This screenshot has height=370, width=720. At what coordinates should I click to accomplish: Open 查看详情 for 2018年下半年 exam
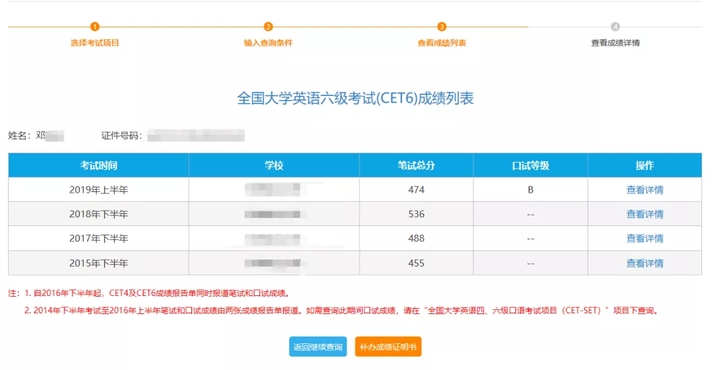[645, 214]
